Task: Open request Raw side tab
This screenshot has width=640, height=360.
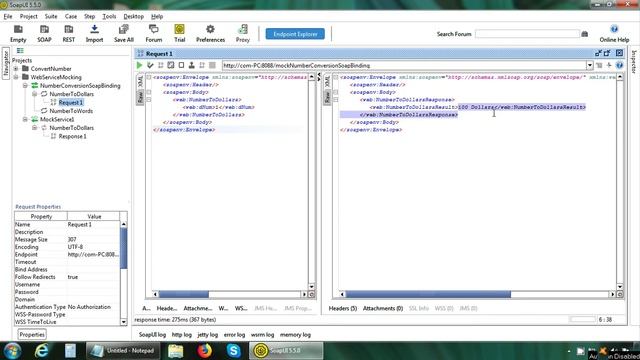Action: tap(140, 97)
